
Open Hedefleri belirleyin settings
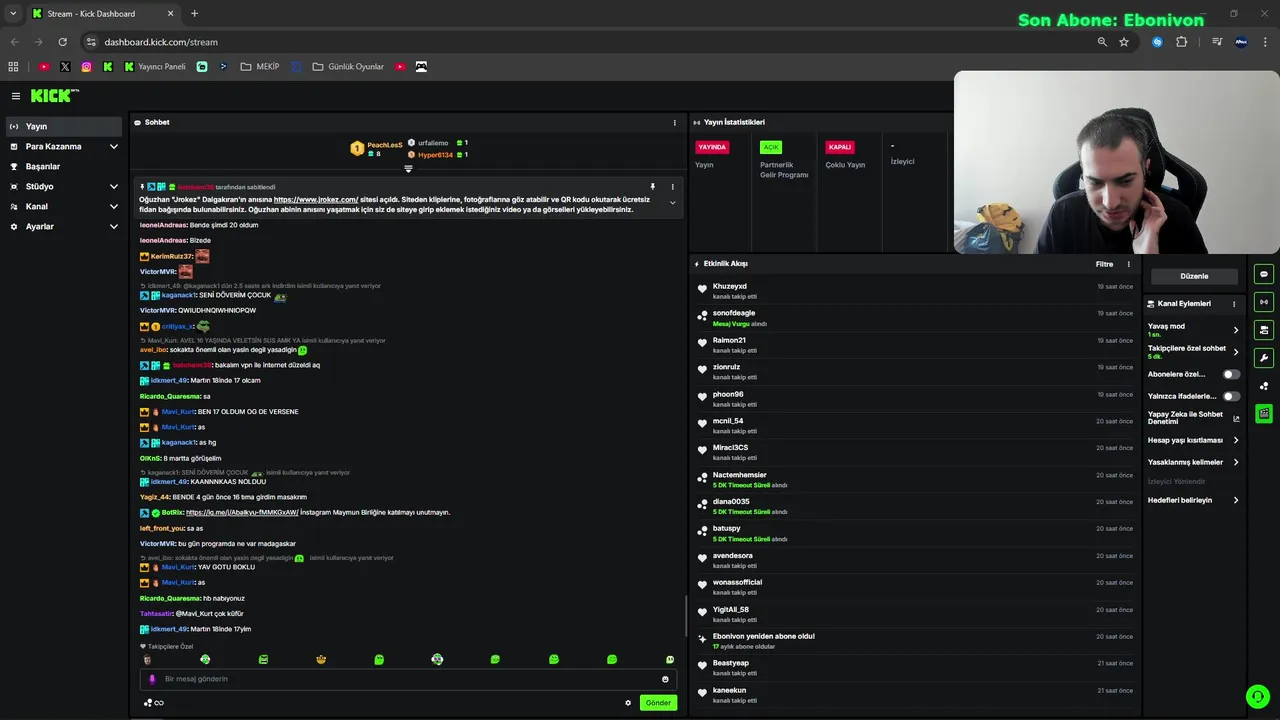pos(1193,500)
